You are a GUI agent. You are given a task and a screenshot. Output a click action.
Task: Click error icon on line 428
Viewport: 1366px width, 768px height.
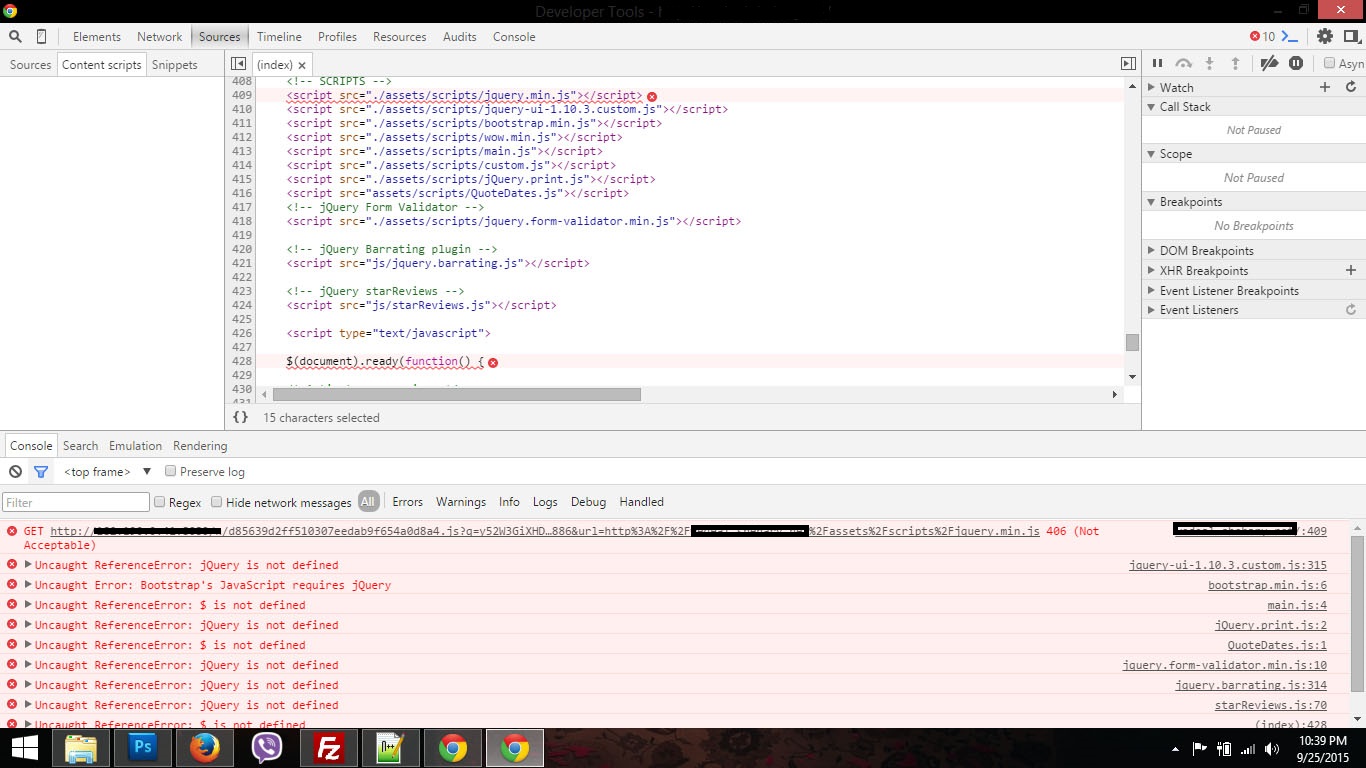[493, 362]
